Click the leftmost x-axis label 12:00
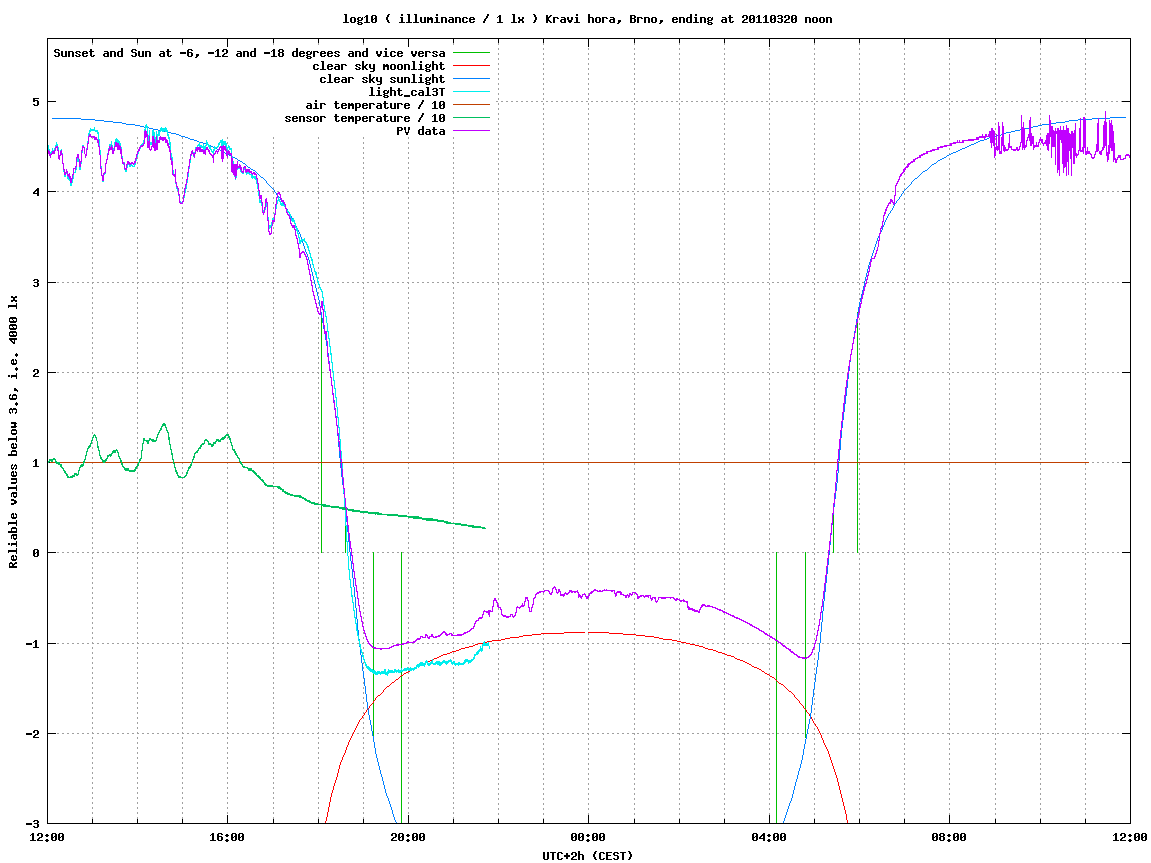1151x863 pixels. coord(48,837)
